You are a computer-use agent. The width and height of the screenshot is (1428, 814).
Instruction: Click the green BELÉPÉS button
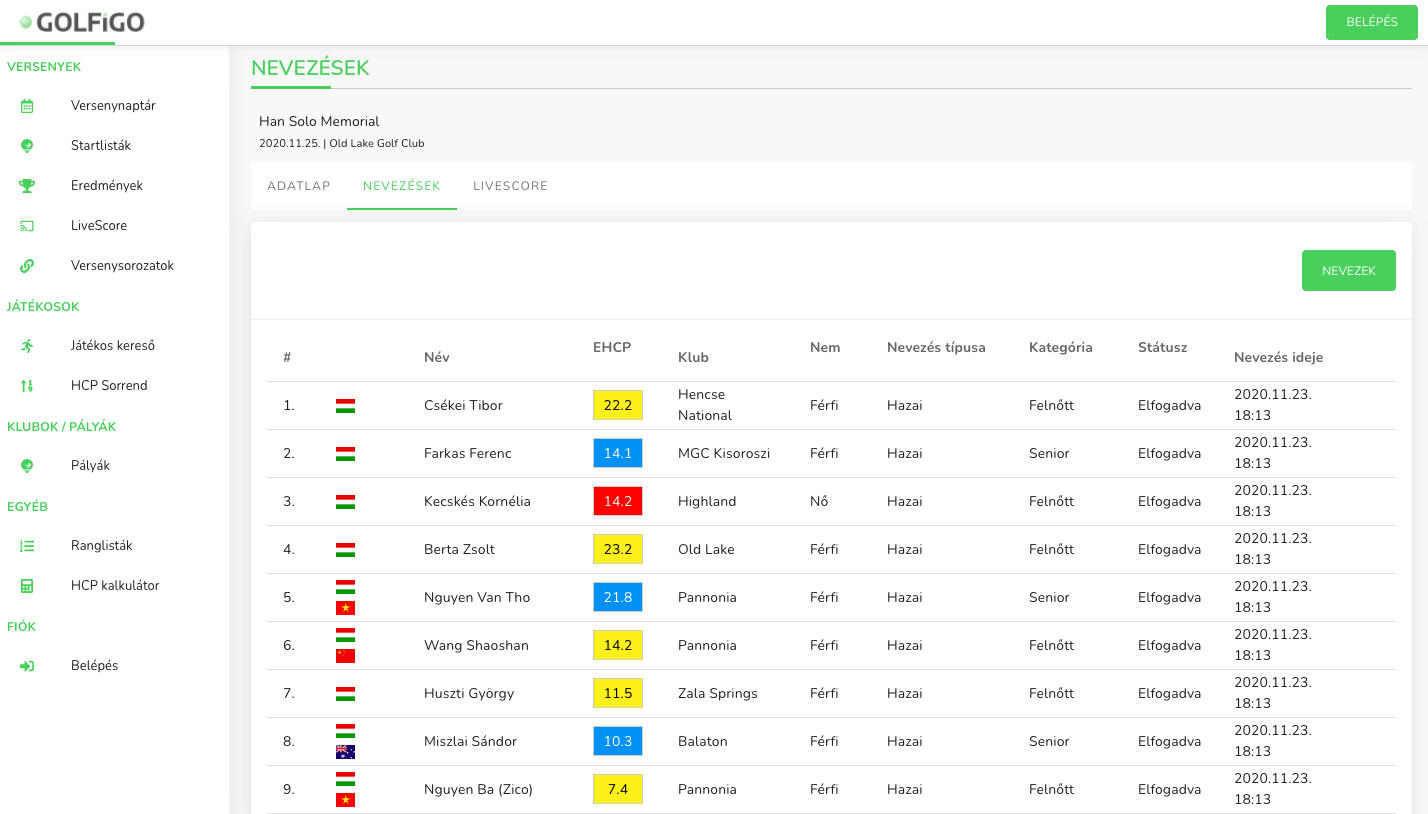tap(1372, 22)
